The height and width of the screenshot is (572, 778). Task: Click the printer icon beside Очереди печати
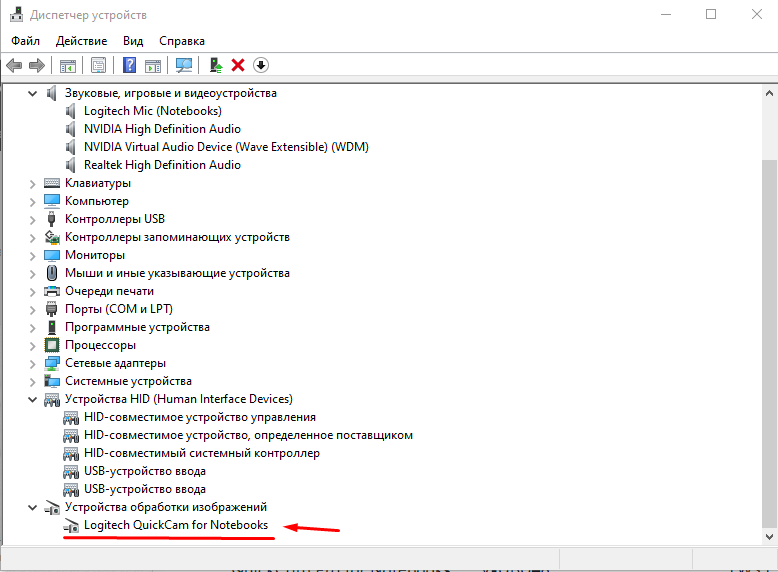pos(52,291)
